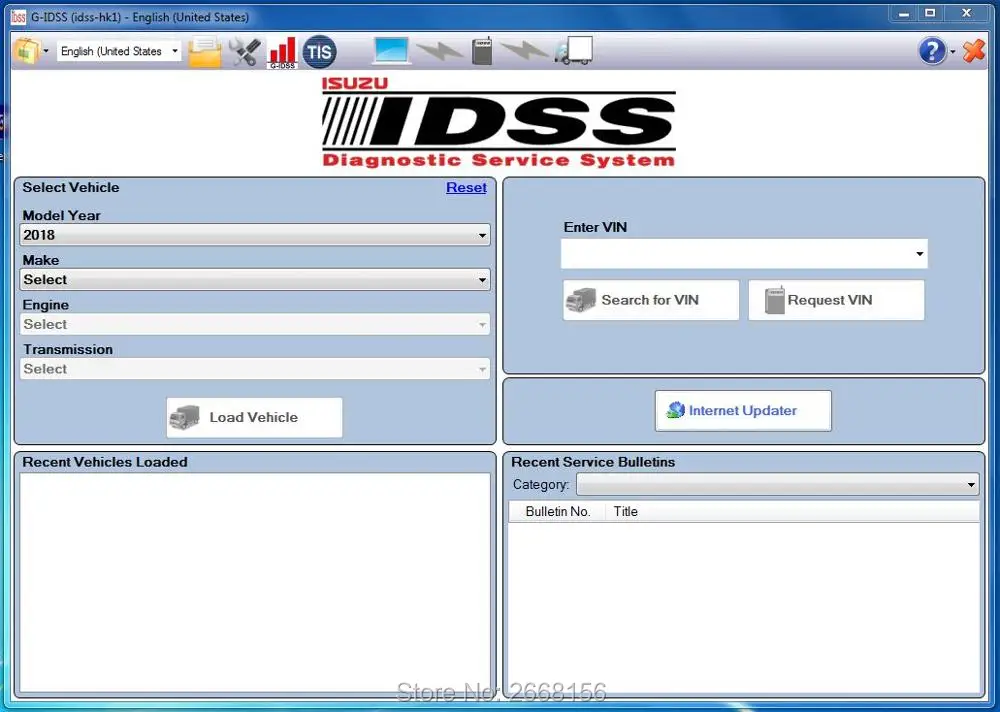Click the laptop computer connection icon
Viewport: 1000px width, 712px height.
click(391, 51)
